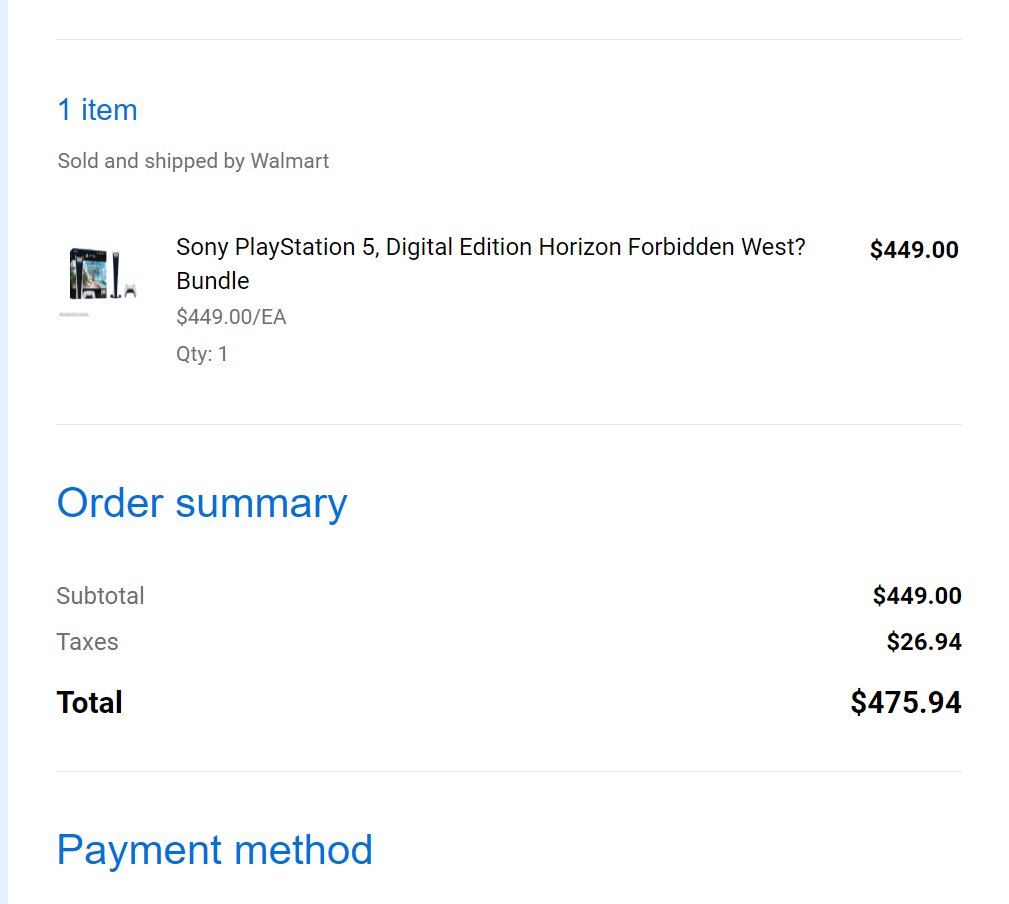
Task: Click the "Subtotal" label
Action: tap(100, 596)
